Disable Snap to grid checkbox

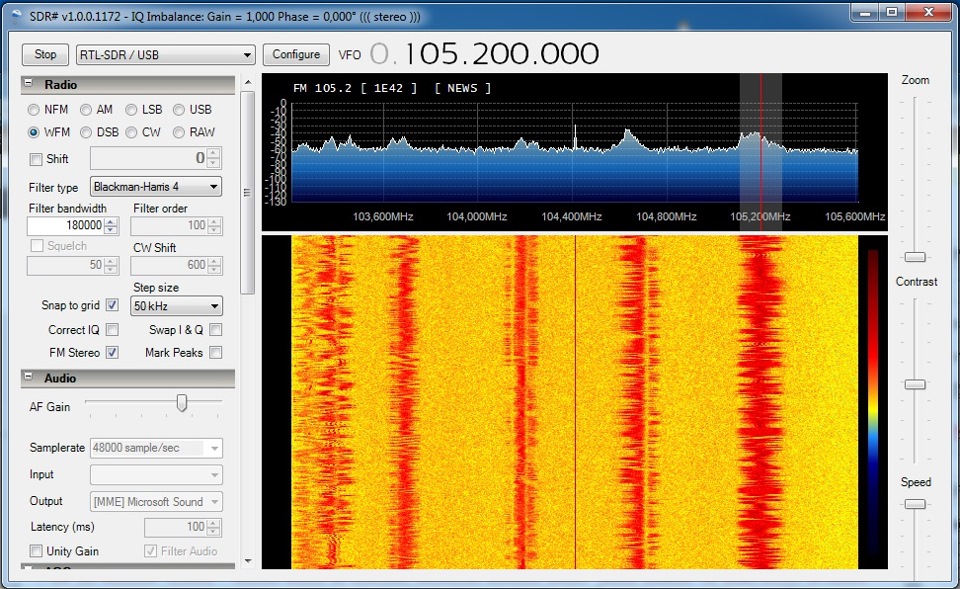pyautogui.click(x=112, y=305)
